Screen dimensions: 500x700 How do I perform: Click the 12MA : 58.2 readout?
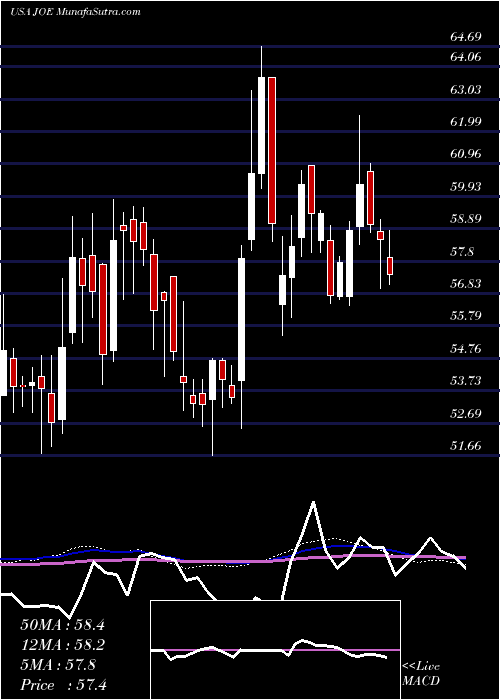click(x=62, y=645)
